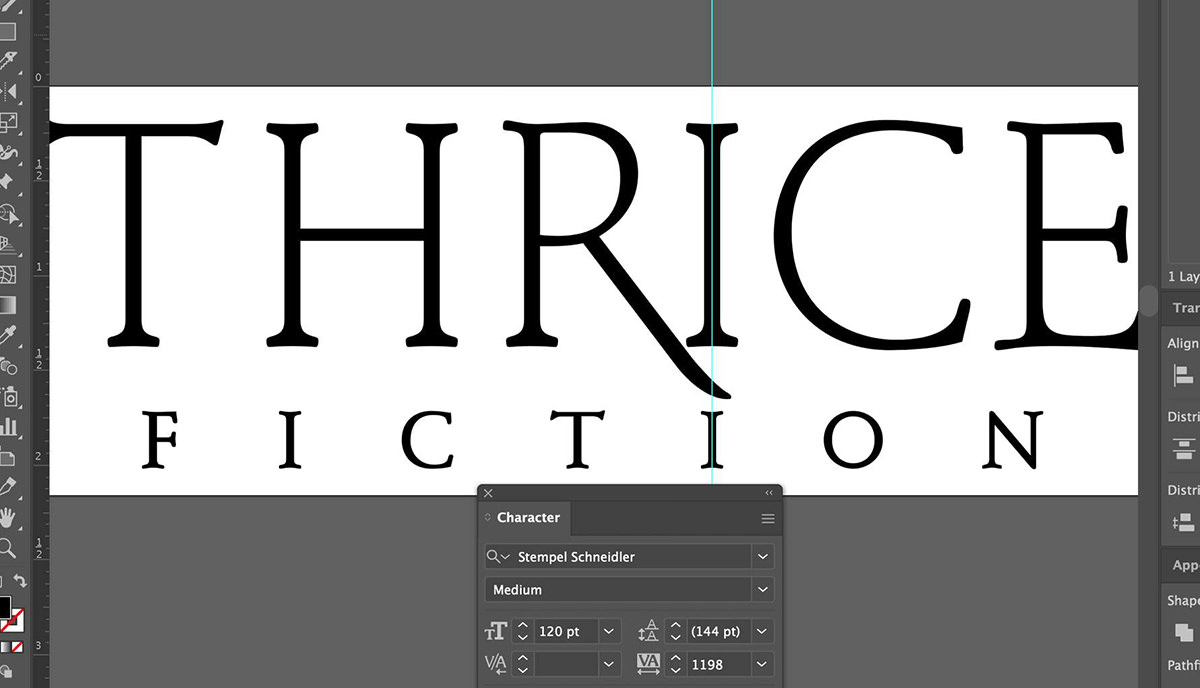Image resolution: width=1200 pixels, height=688 pixels.
Task: Select the FICTION text object on canvas
Action: click(x=594, y=439)
